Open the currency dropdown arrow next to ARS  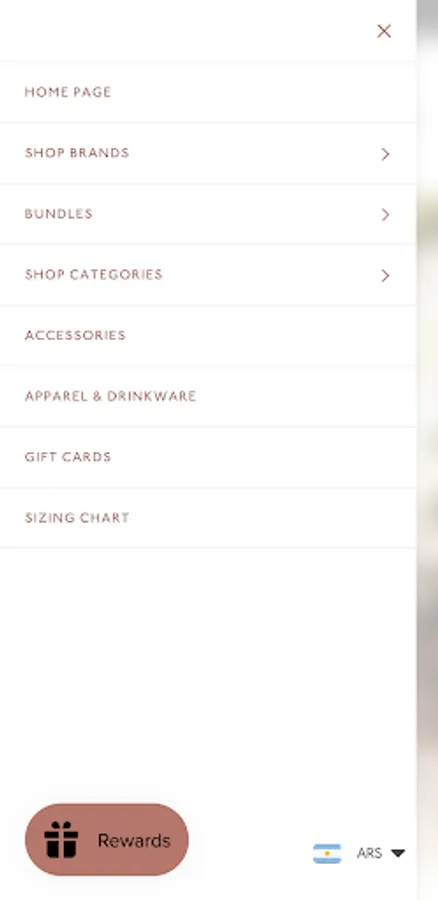pyautogui.click(x=398, y=853)
